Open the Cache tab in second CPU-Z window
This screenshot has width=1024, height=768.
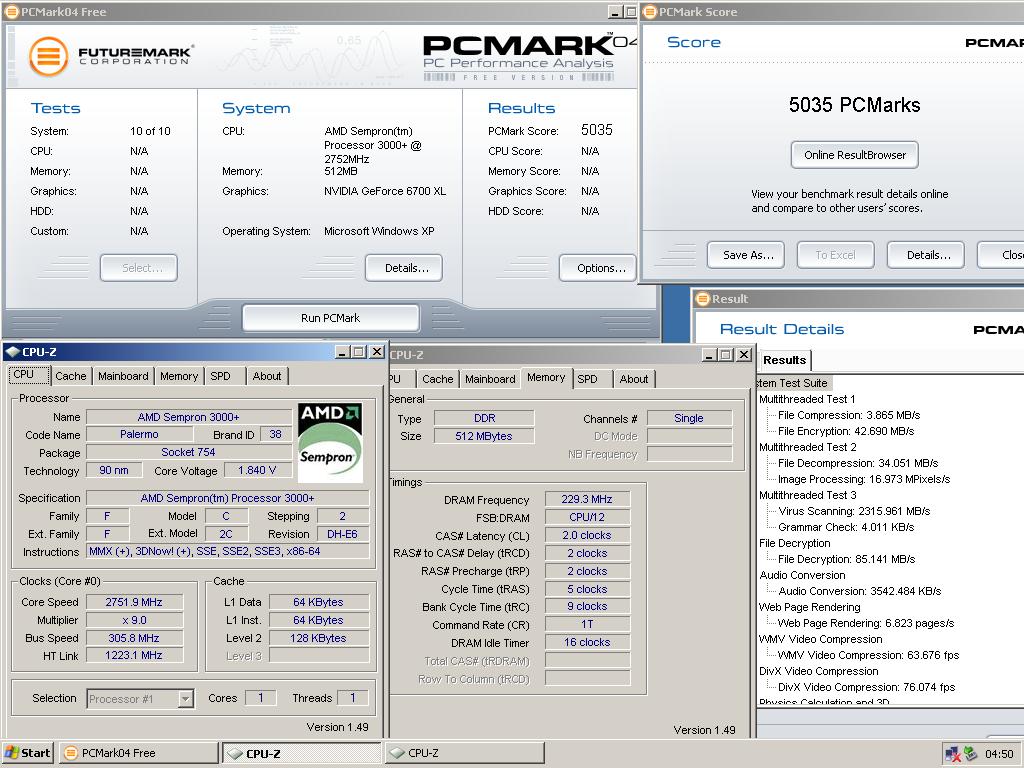coord(438,379)
